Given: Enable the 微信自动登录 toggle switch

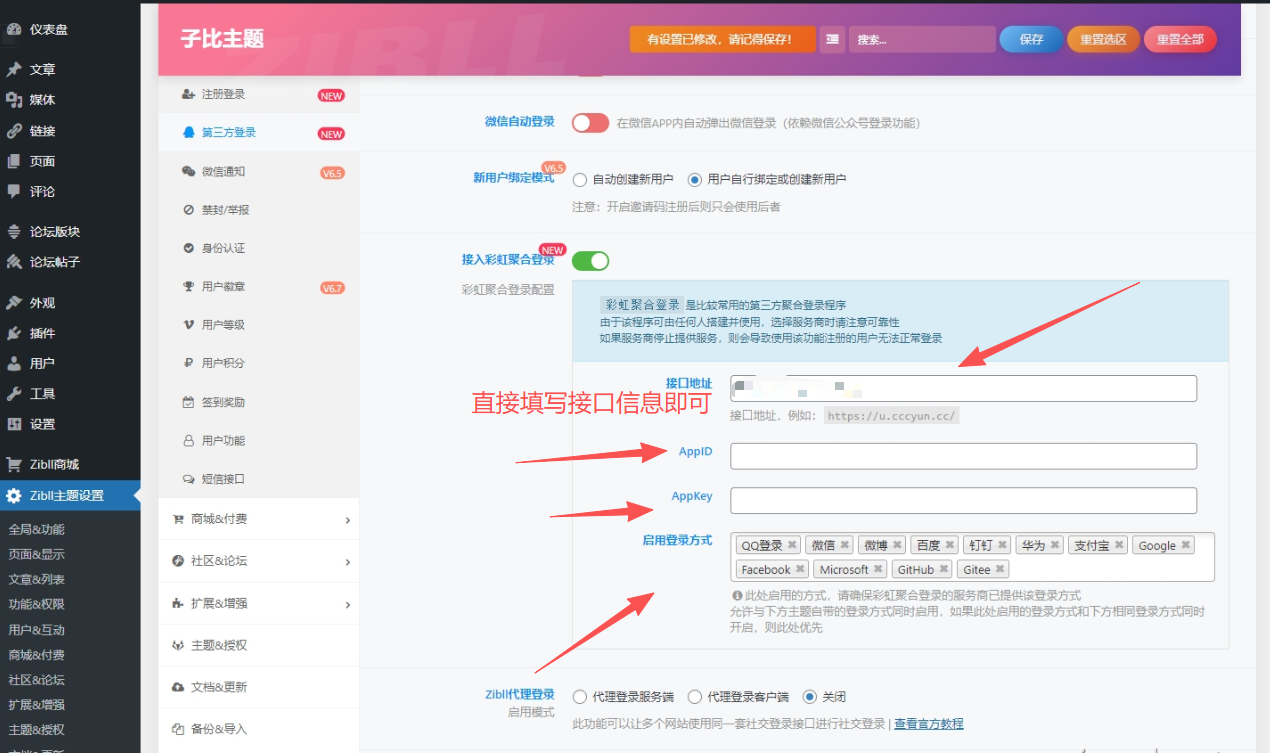Looking at the screenshot, I should coord(590,123).
